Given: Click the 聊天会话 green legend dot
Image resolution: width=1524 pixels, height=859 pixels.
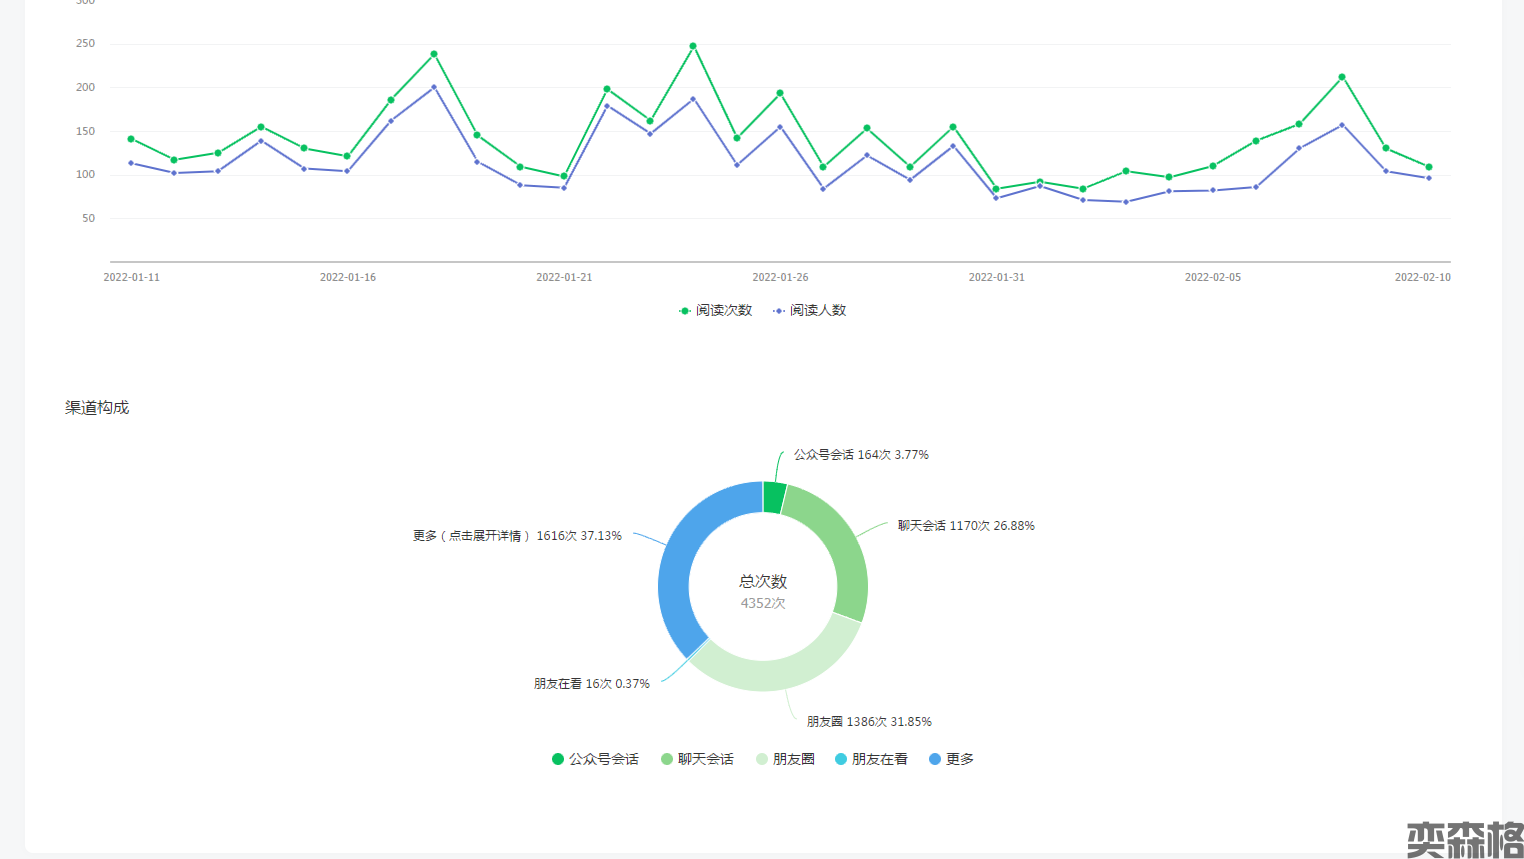Looking at the screenshot, I should pos(667,759).
